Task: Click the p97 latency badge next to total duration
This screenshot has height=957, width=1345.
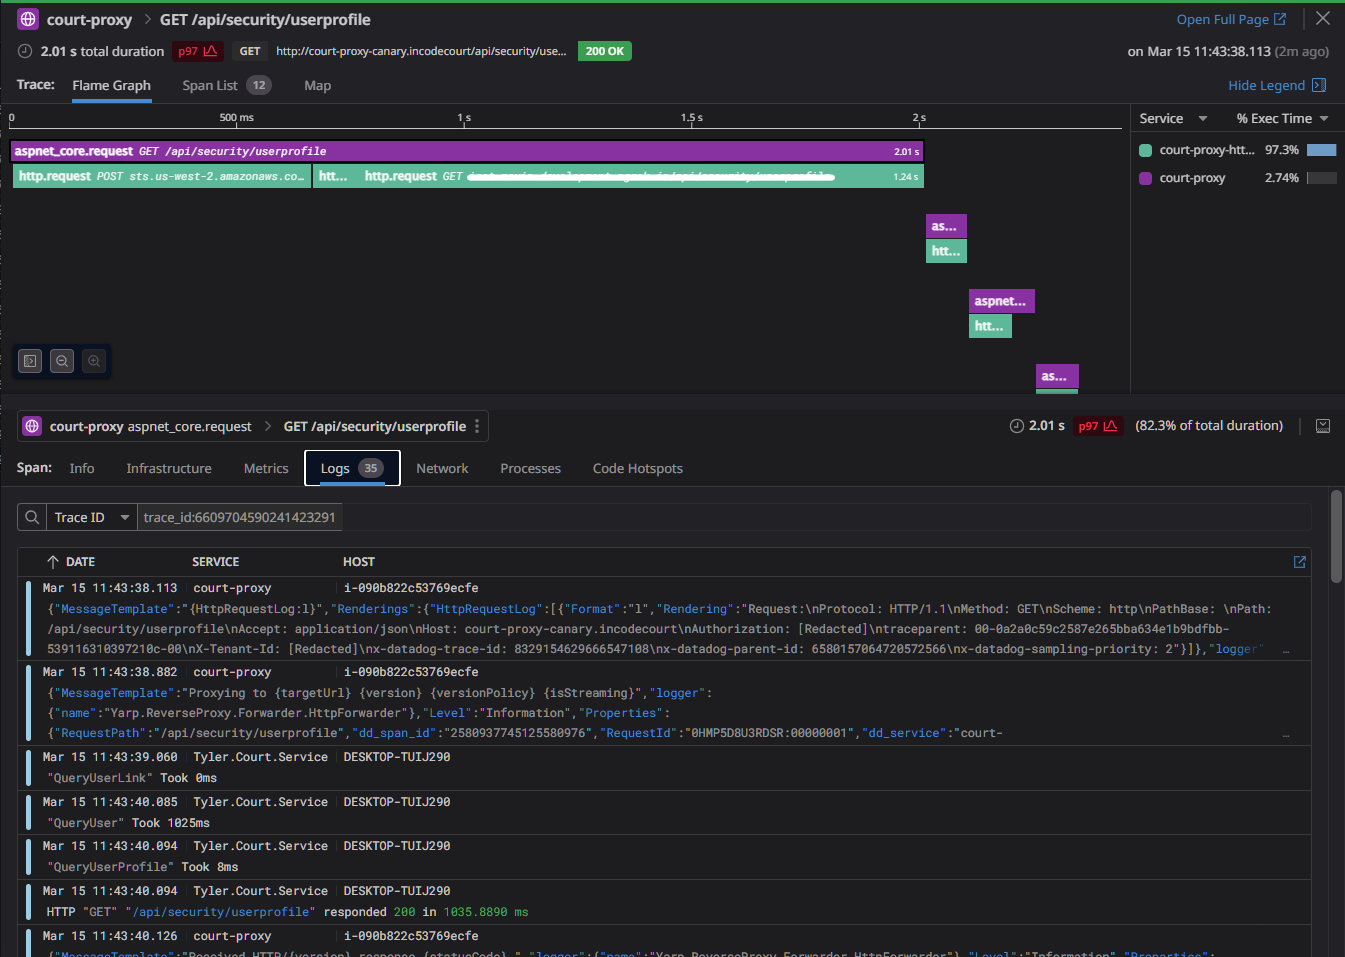Action: click(197, 50)
